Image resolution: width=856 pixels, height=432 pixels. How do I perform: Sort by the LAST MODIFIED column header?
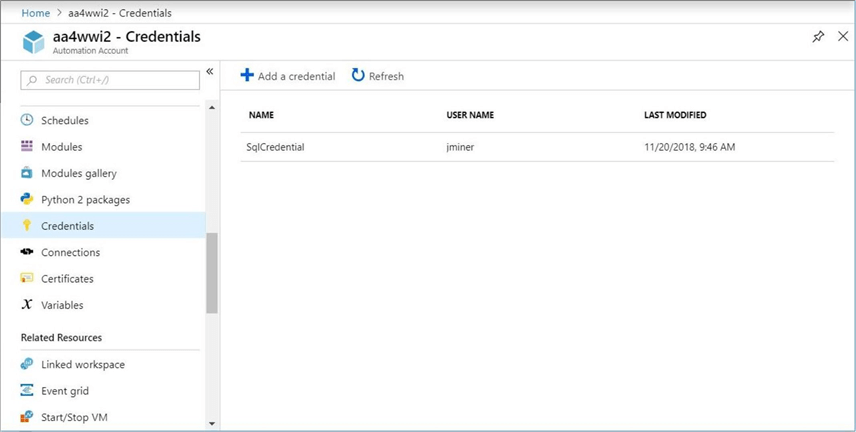click(x=675, y=115)
